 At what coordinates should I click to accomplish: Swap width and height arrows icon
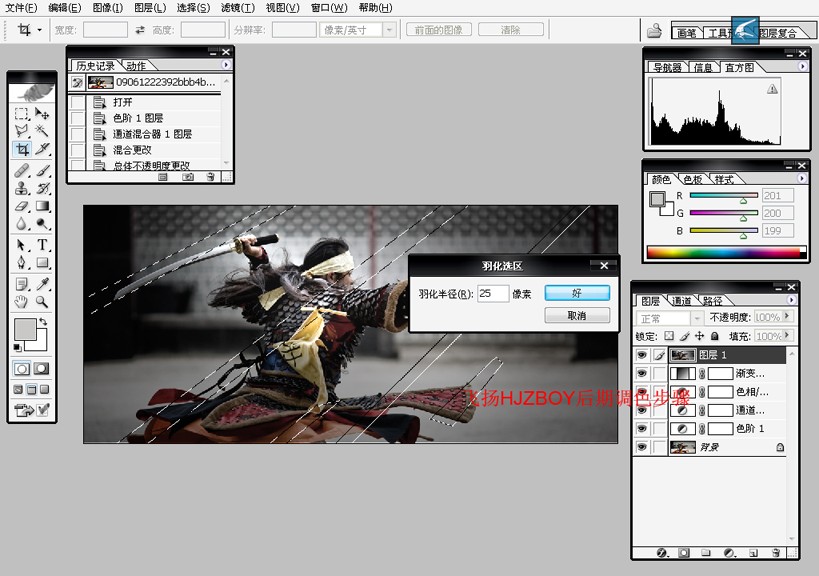140,30
